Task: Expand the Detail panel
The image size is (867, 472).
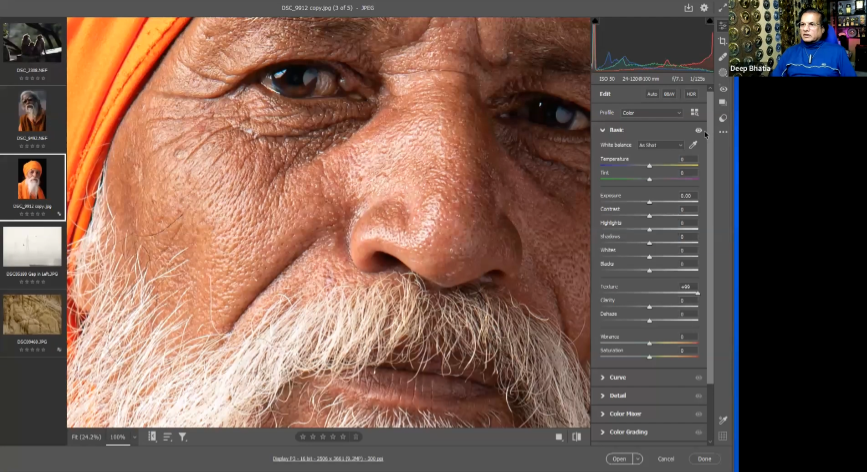Action: coord(618,395)
